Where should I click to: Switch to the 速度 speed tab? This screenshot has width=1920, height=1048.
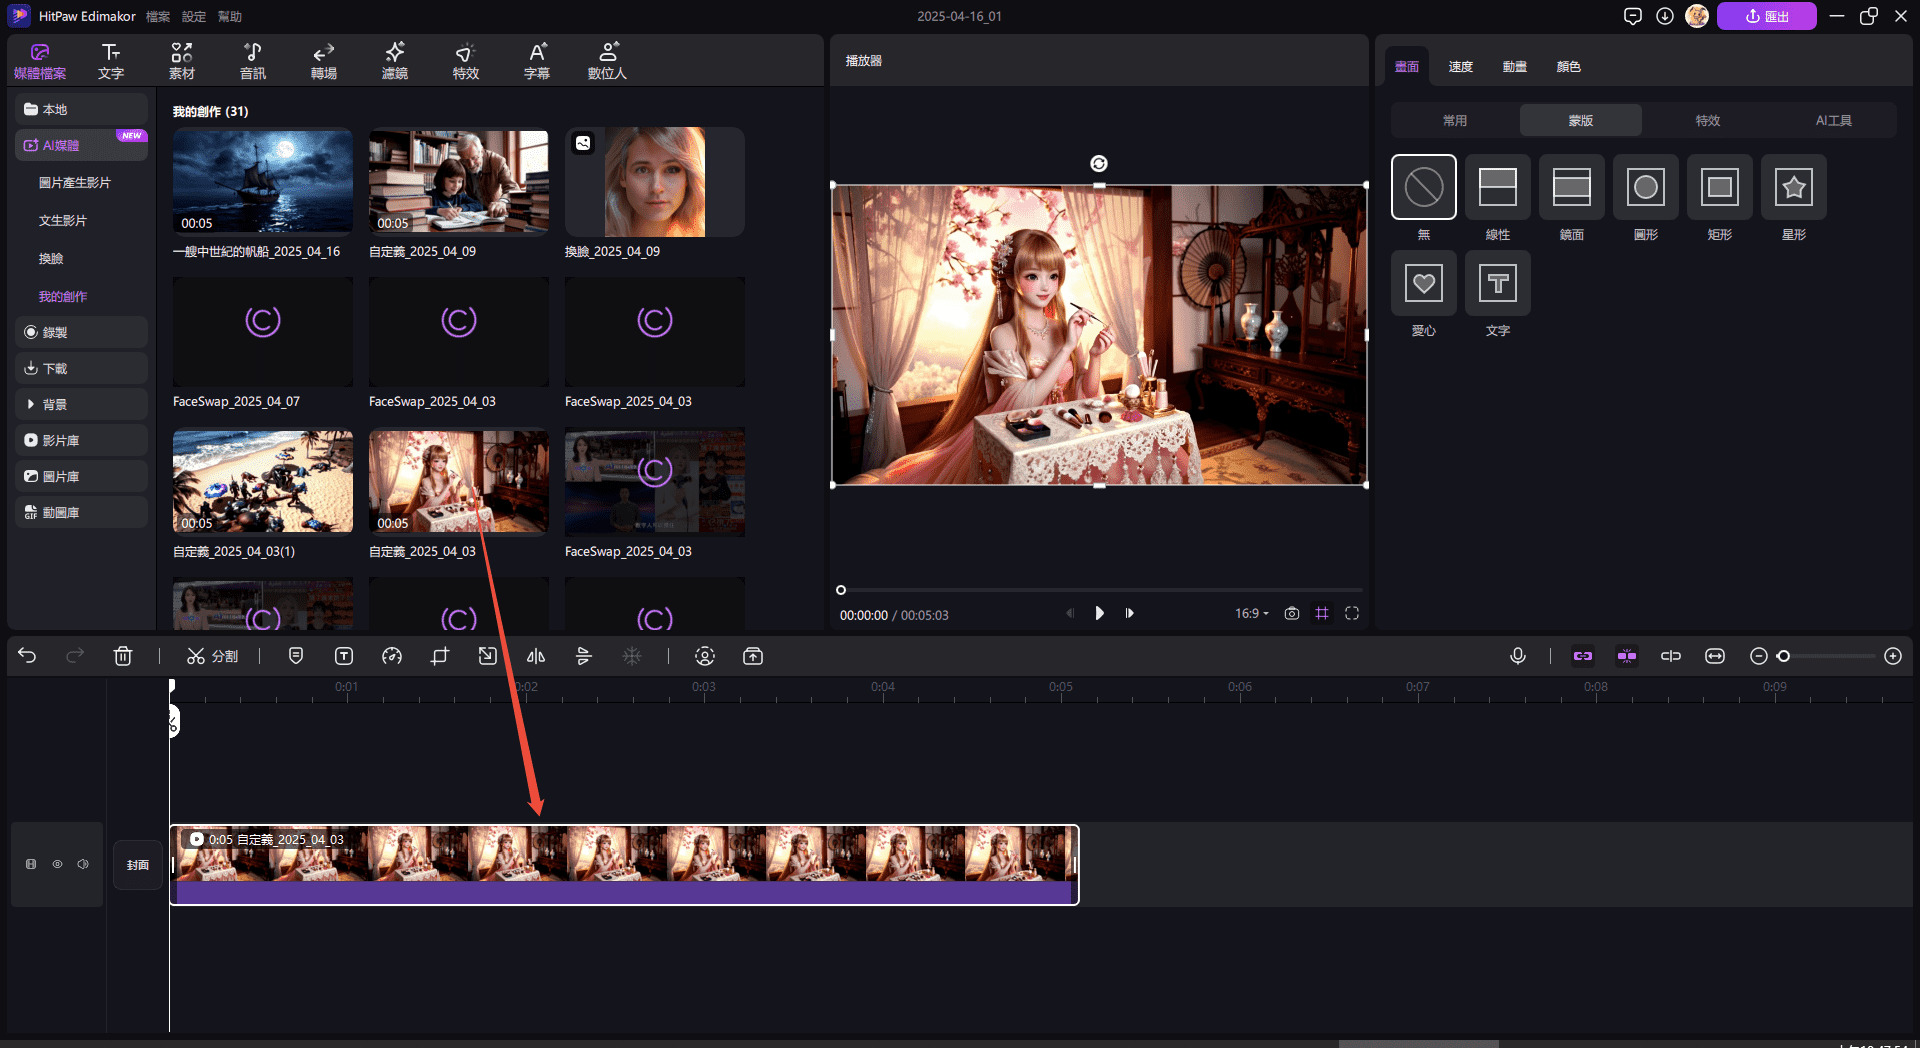pos(1460,67)
